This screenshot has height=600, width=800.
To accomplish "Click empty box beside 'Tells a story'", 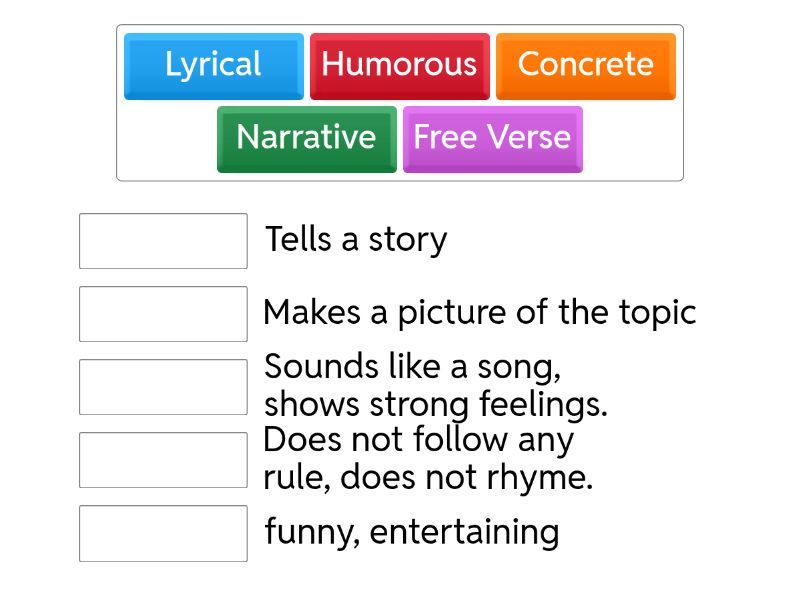I will point(163,241).
